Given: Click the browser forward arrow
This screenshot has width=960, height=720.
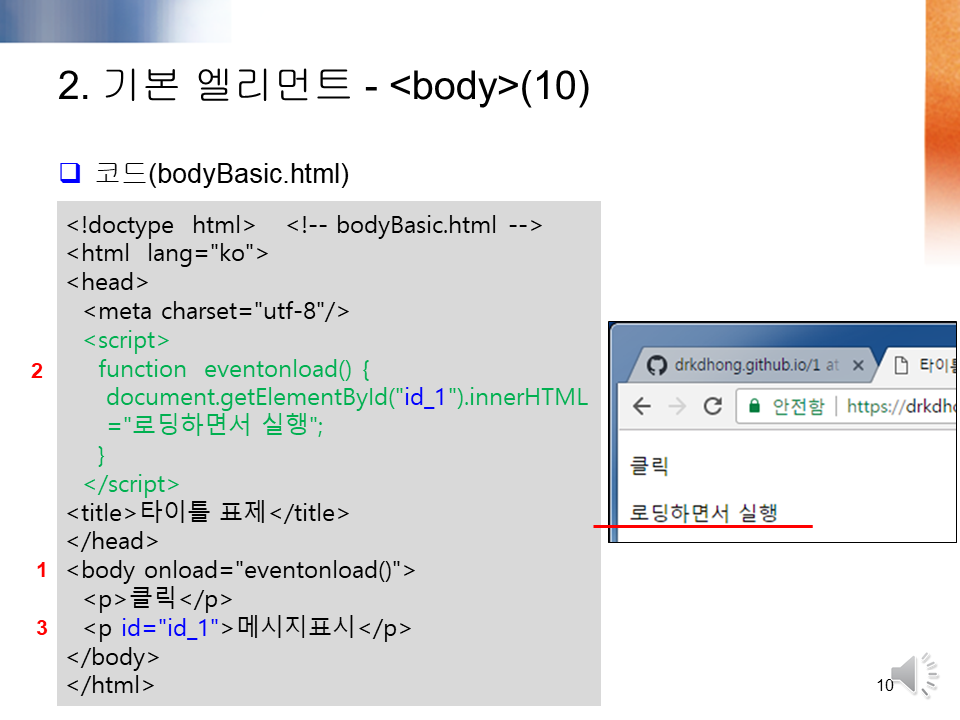Looking at the screenshot, I should point(677,406).
